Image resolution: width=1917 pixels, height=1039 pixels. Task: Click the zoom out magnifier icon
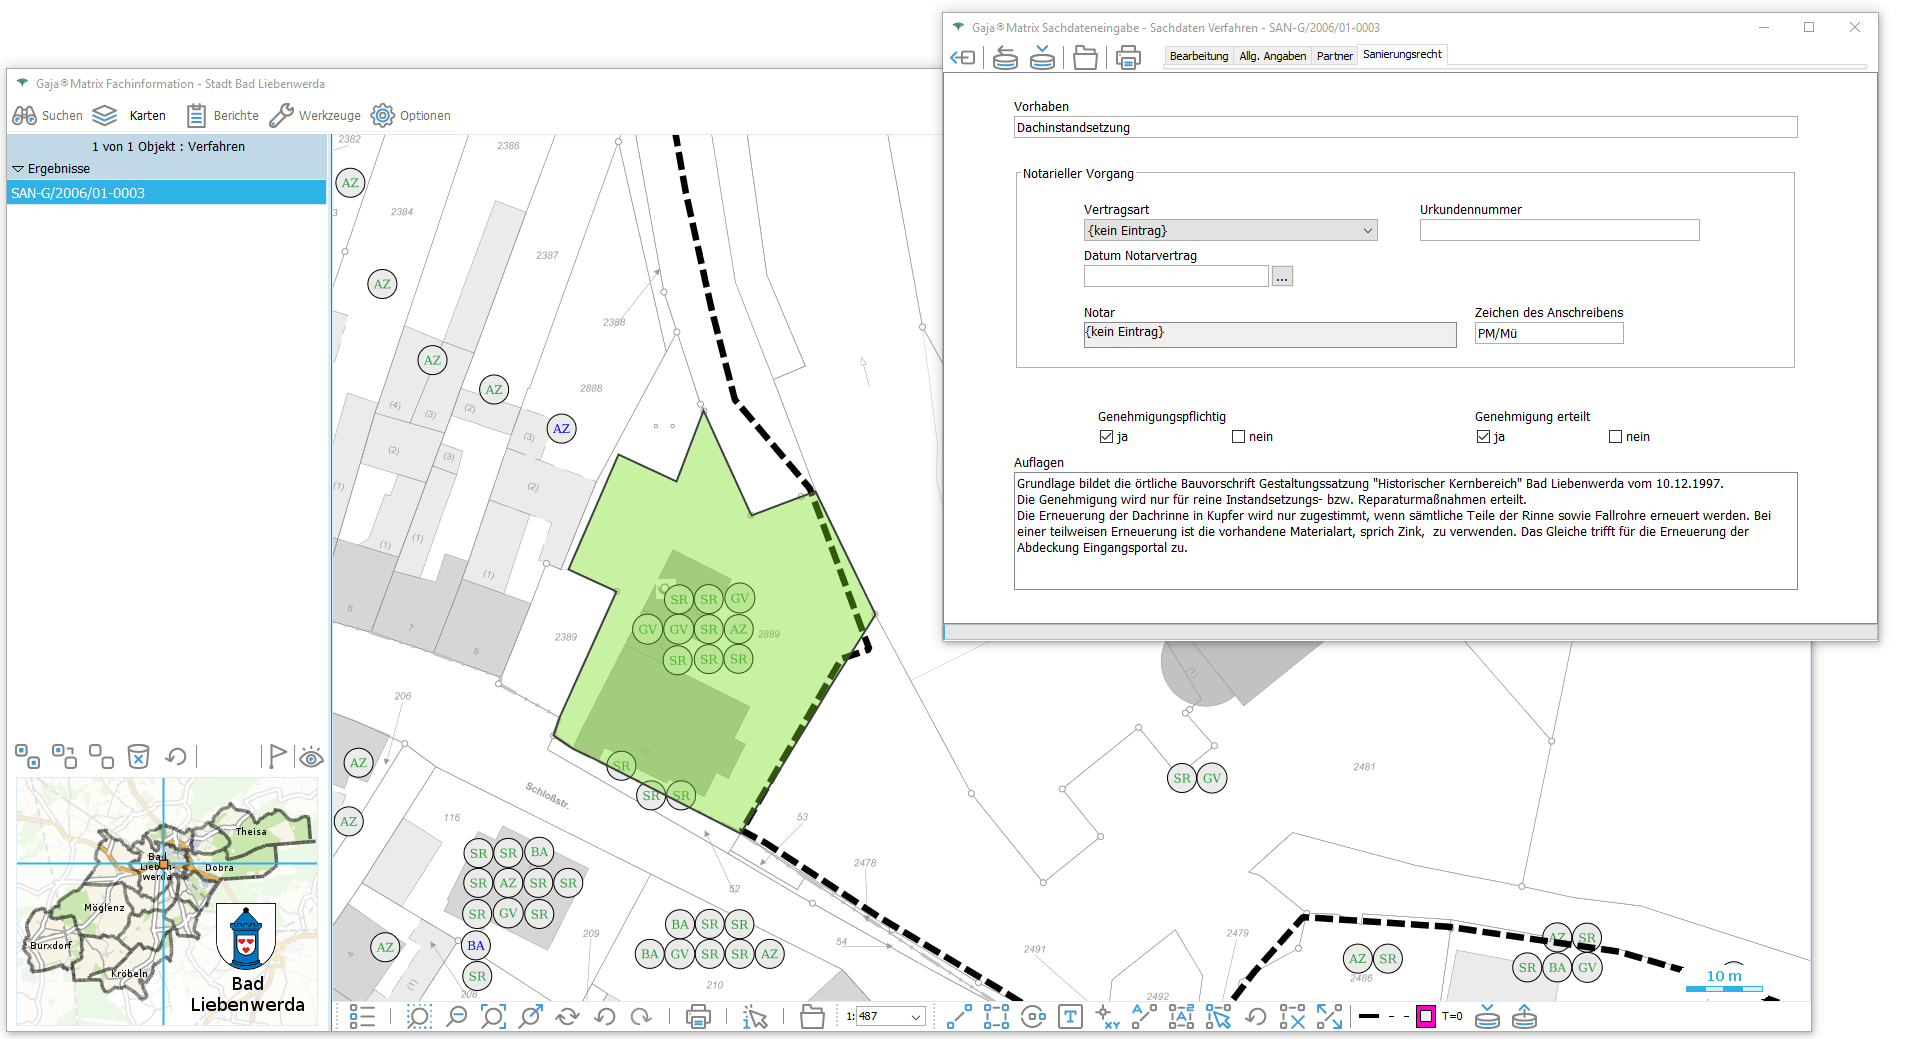coord(456,1017)
